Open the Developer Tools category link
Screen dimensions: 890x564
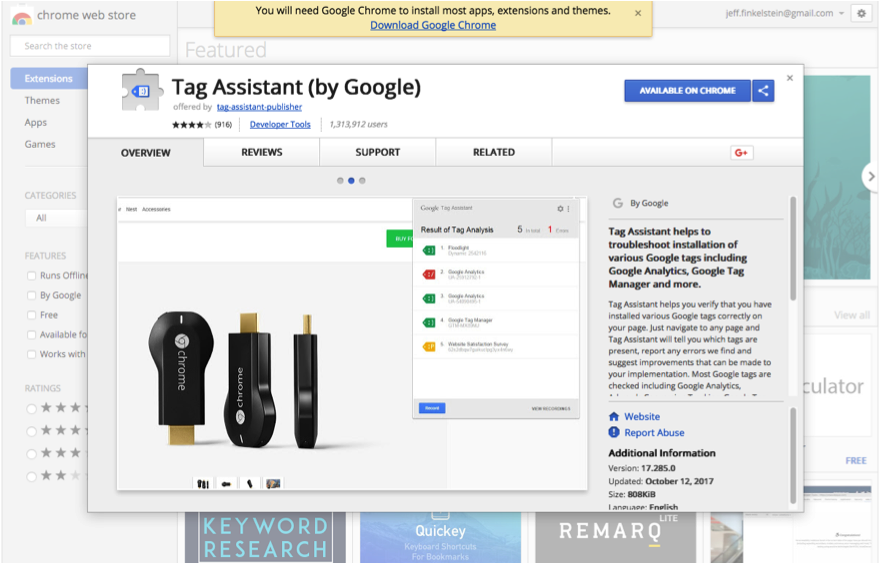pyautogui.click(x=280, y=124)
